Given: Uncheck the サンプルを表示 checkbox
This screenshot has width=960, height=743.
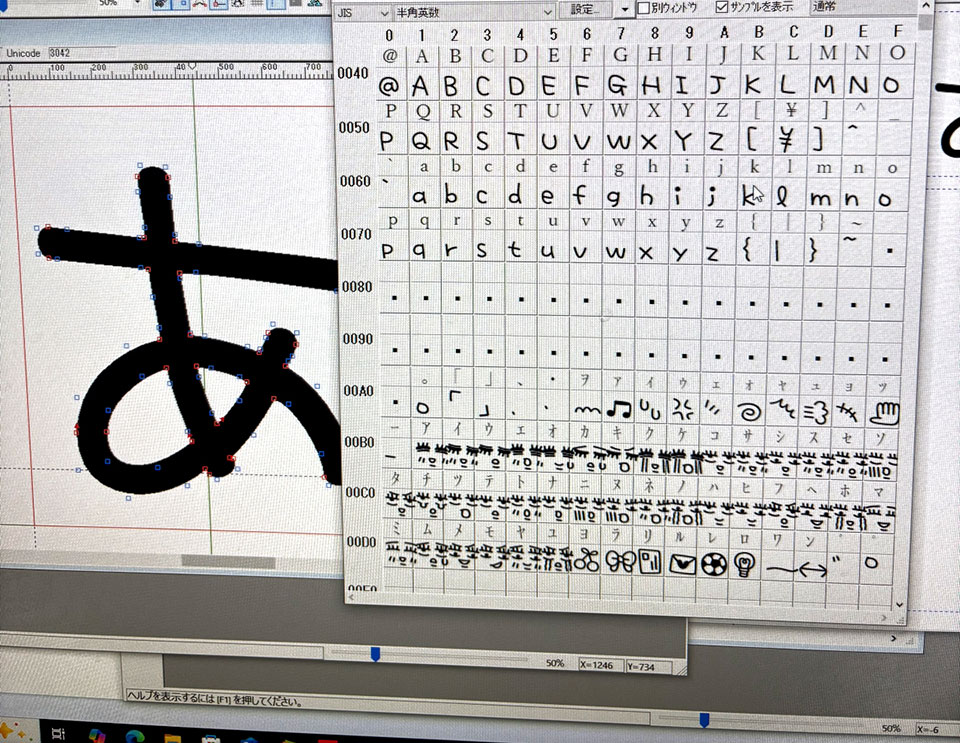Looking at the screenshot, I should 722,8.
